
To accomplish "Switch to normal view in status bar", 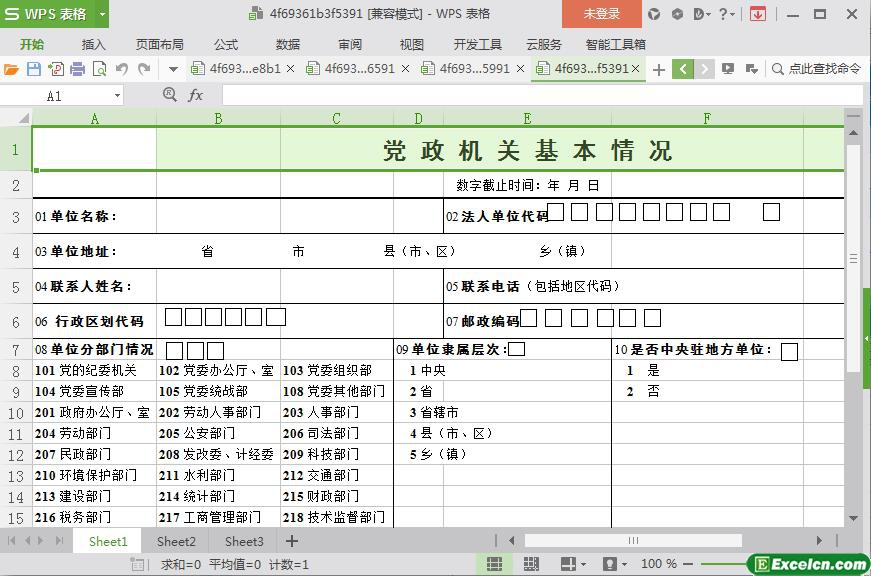I will pos(494,564).
